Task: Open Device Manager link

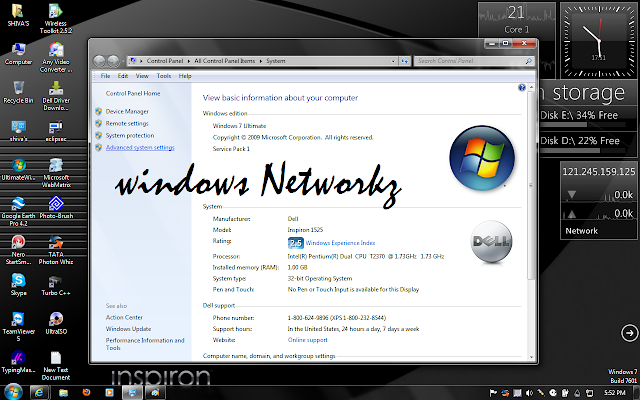Action: tap(127, 111)
